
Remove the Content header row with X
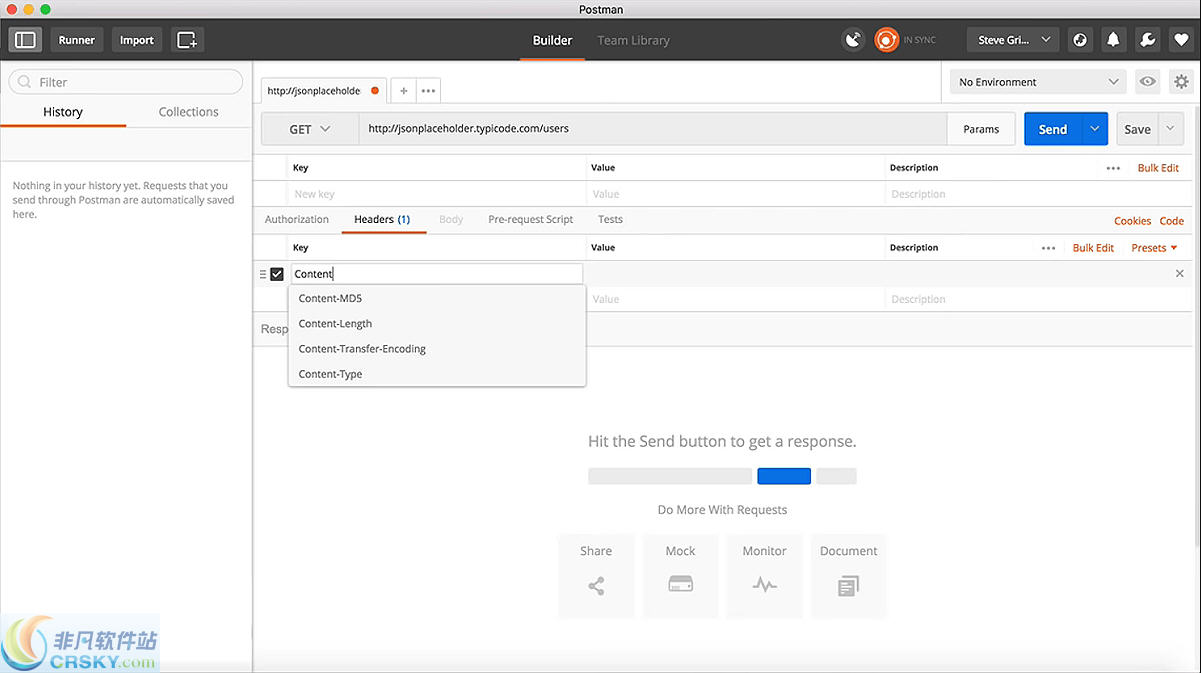(1180, 274)
